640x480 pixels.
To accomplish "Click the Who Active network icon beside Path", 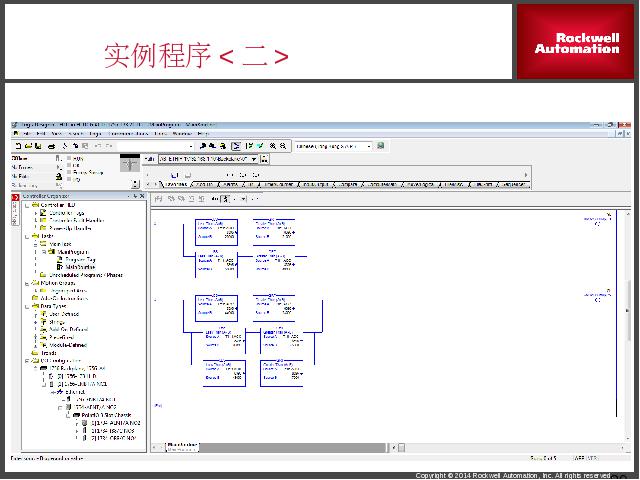I will coord(264,159).
